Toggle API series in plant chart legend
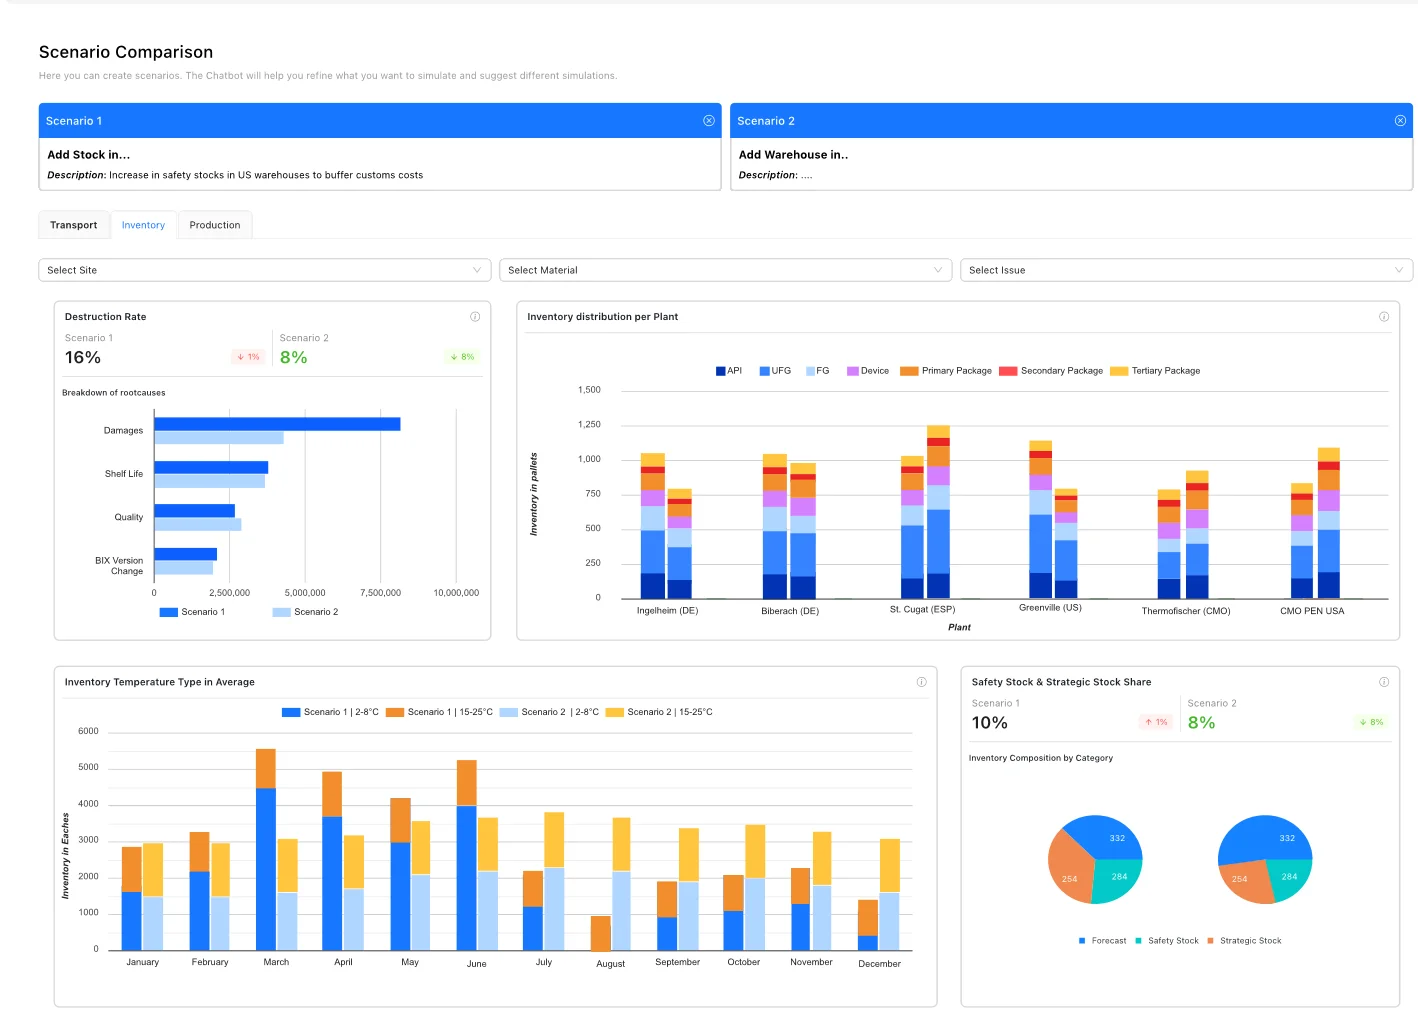 click(729, 371)
